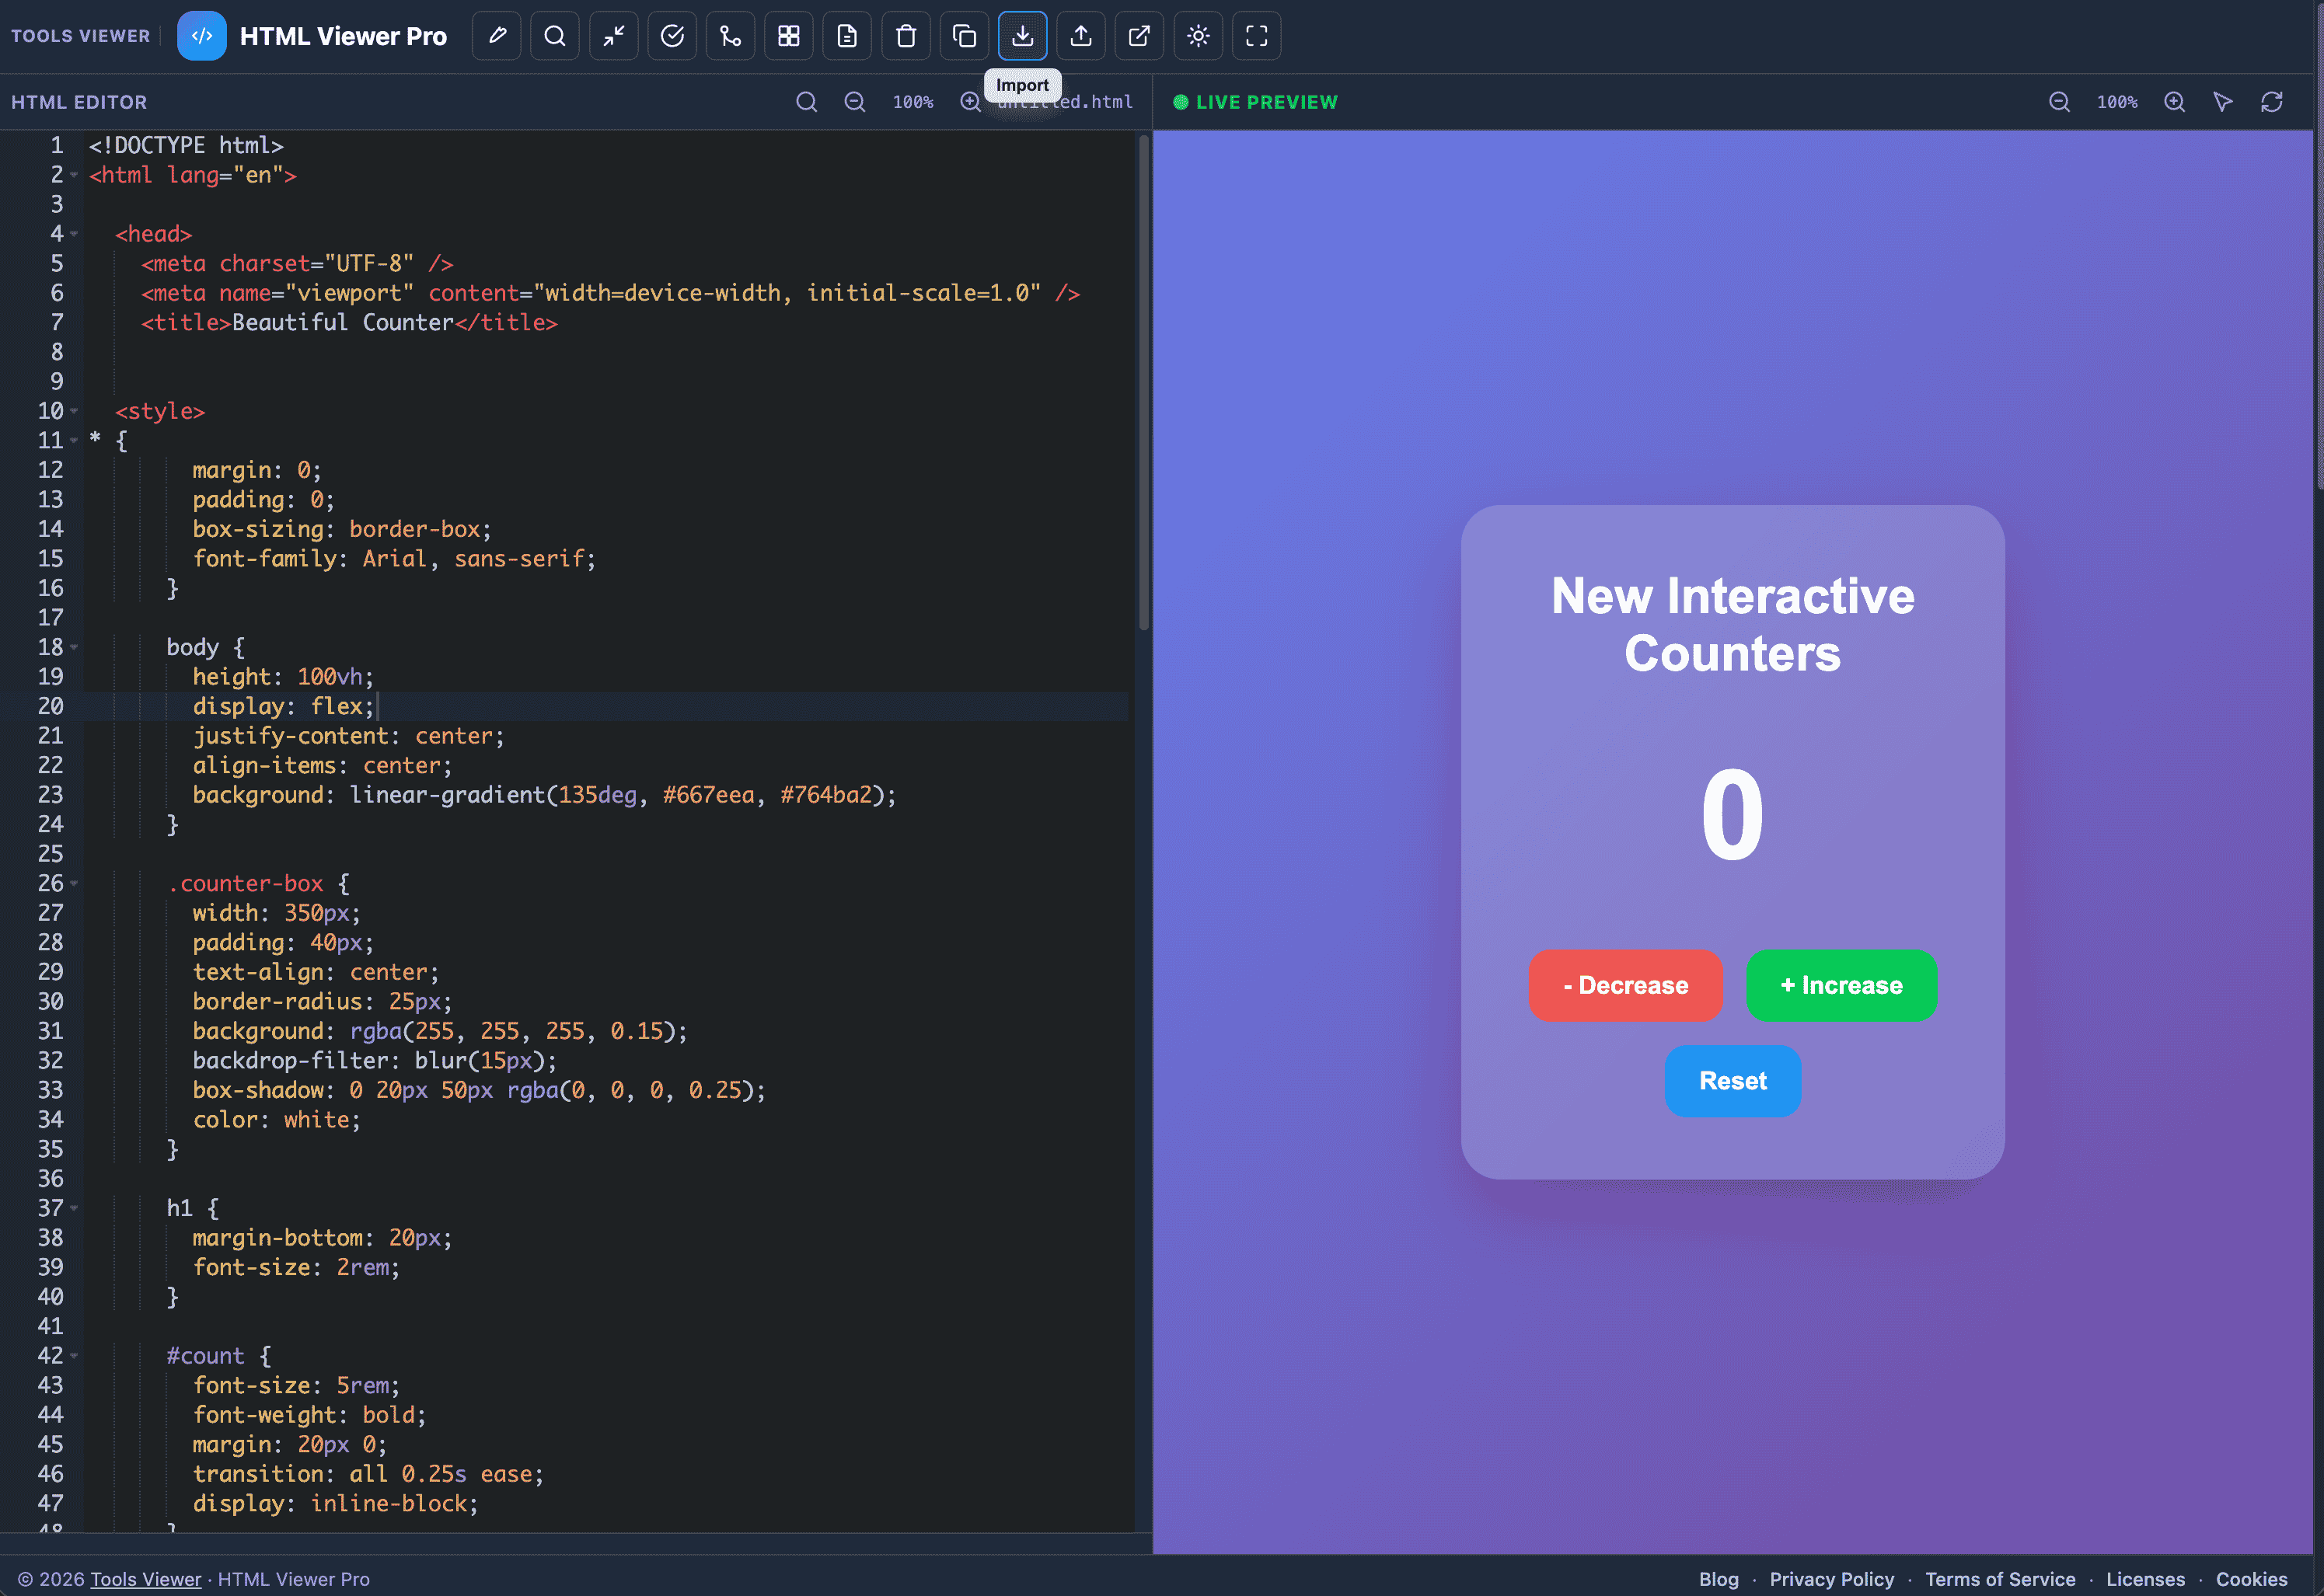Click the preview element picker cursor icon
Image resolution: width=2324 pixels, height=1596 pixels.
pos(2223,102)
